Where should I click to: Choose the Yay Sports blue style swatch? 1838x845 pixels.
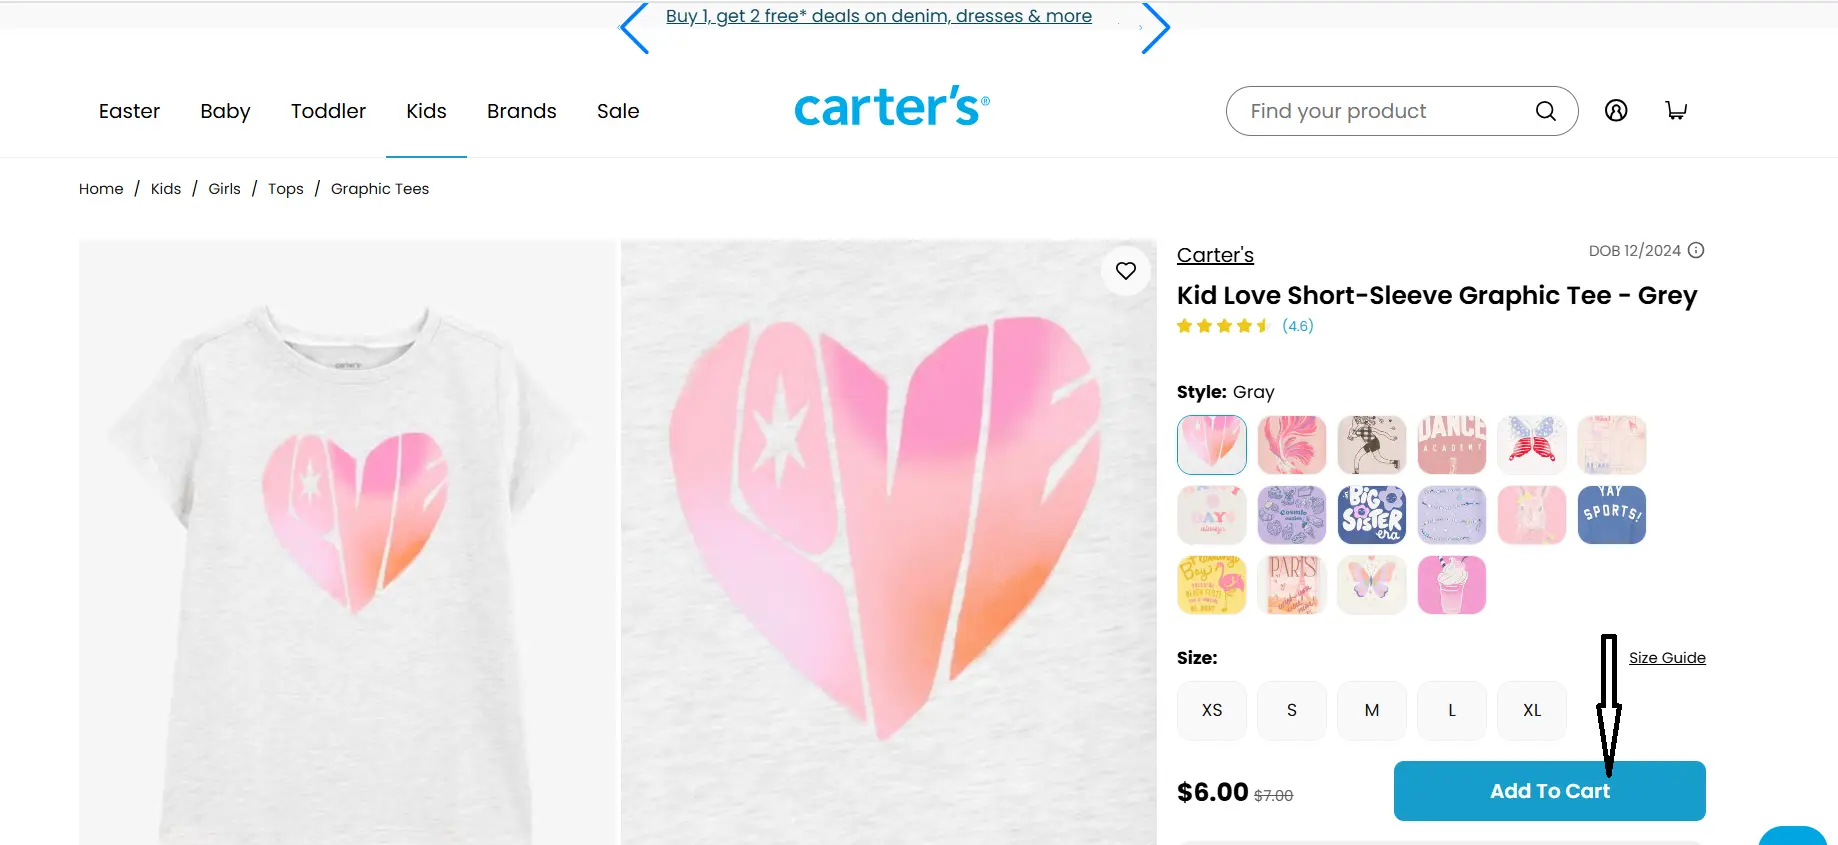(1612, 515)
